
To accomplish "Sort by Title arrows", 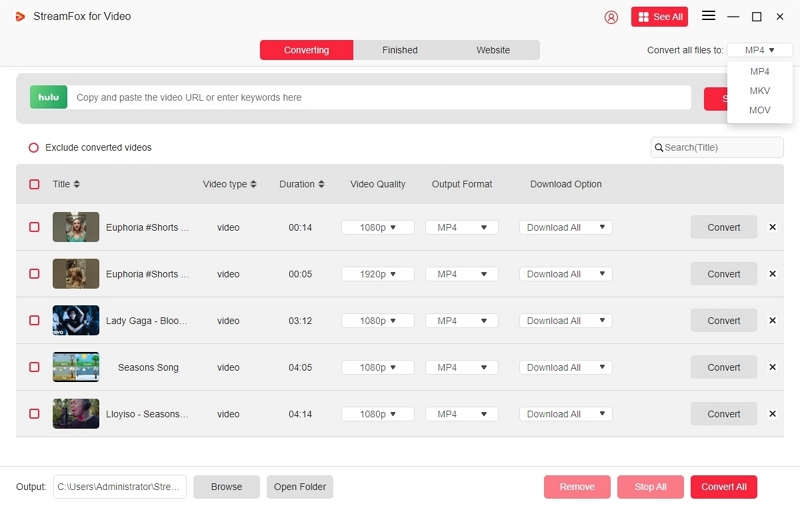I will coord(77,184).
